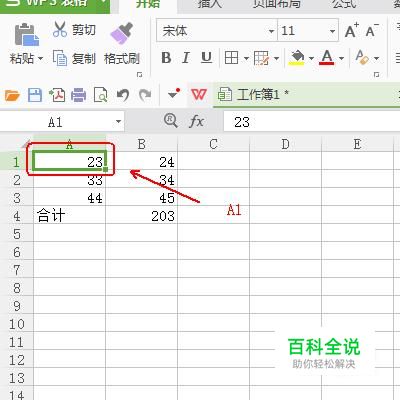Apply the red font color A
Screen dimensions: 400x400
coord(327,58)
